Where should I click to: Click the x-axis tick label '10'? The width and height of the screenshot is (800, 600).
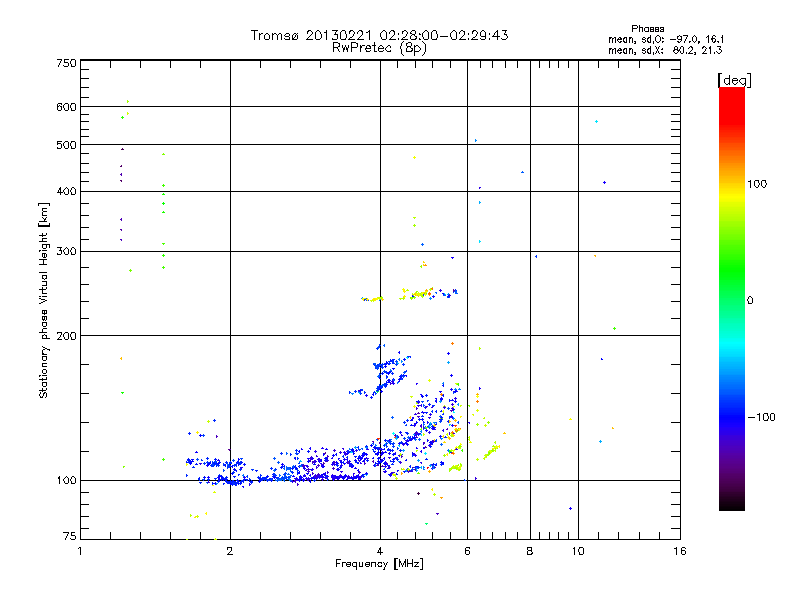coord(578,551)
